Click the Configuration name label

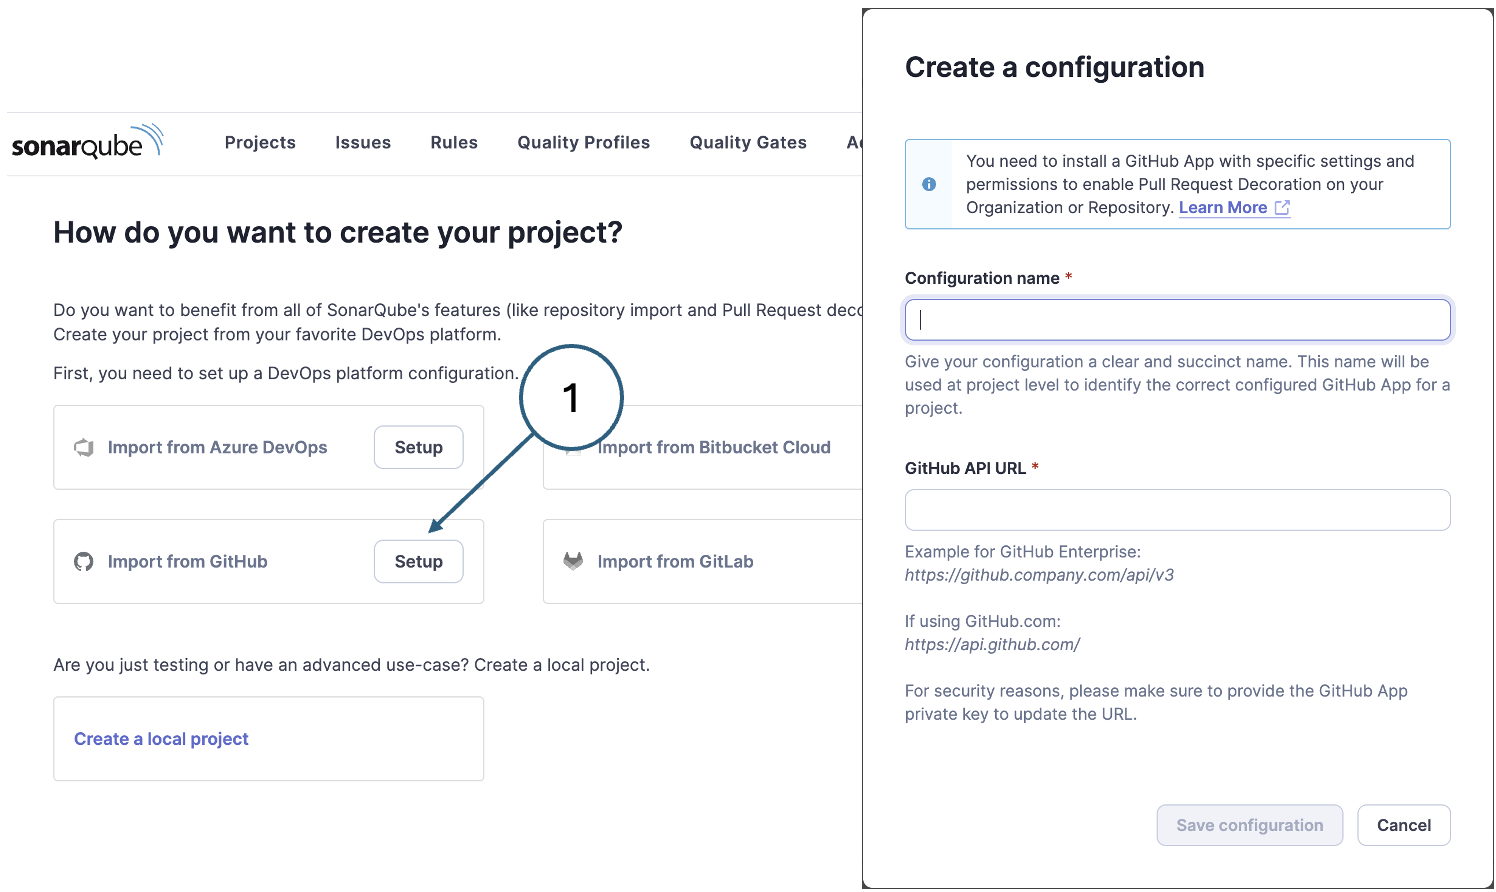click(x=982, y=279)
